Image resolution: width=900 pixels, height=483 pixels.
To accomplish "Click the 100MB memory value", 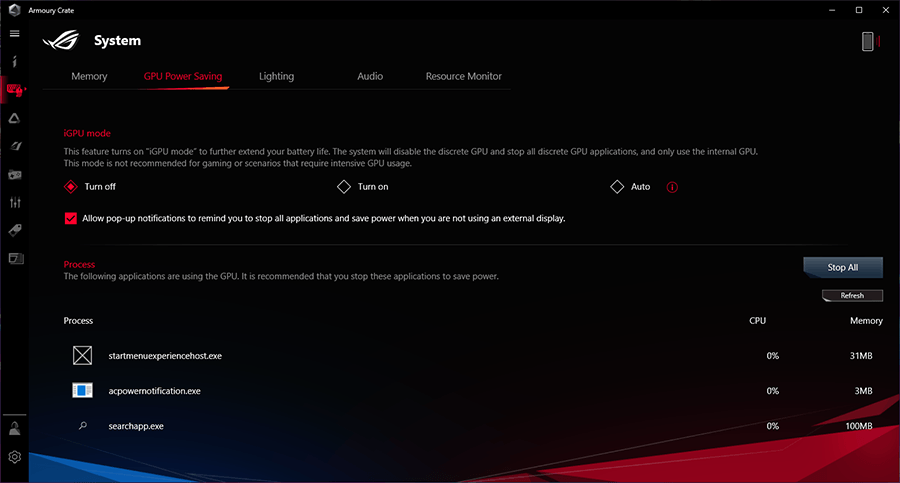I will [x=859, y=426].
